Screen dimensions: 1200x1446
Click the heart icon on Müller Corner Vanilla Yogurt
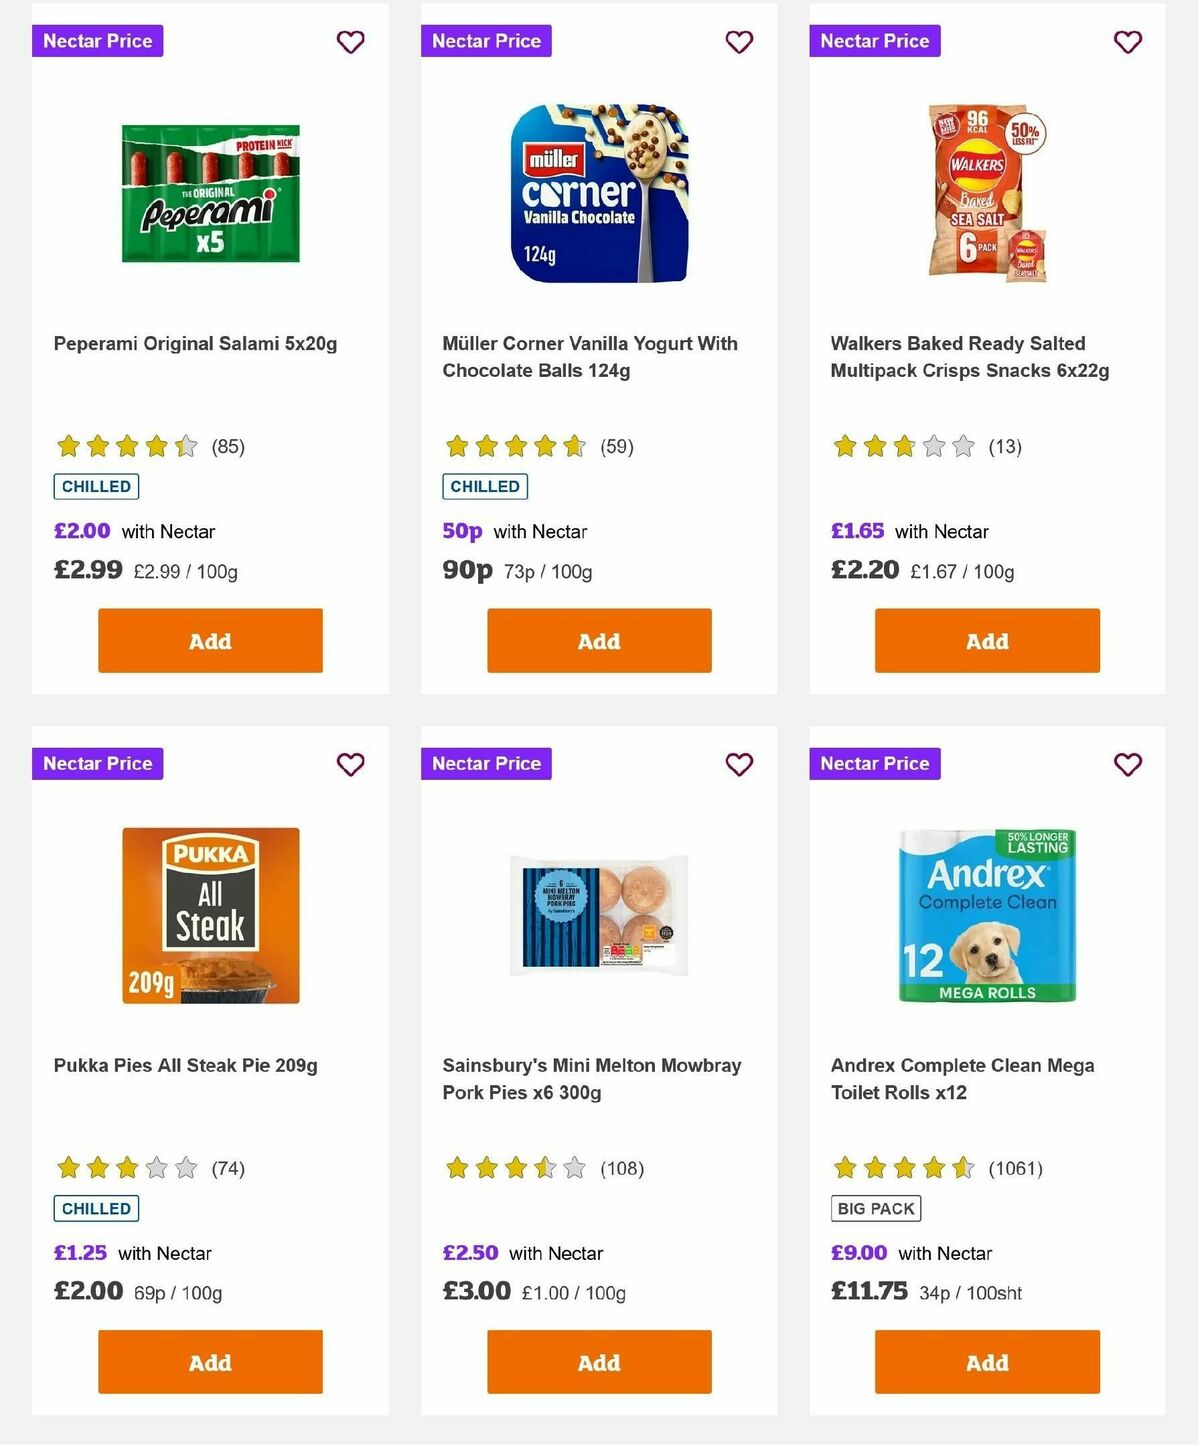click(x=739, y=42)
